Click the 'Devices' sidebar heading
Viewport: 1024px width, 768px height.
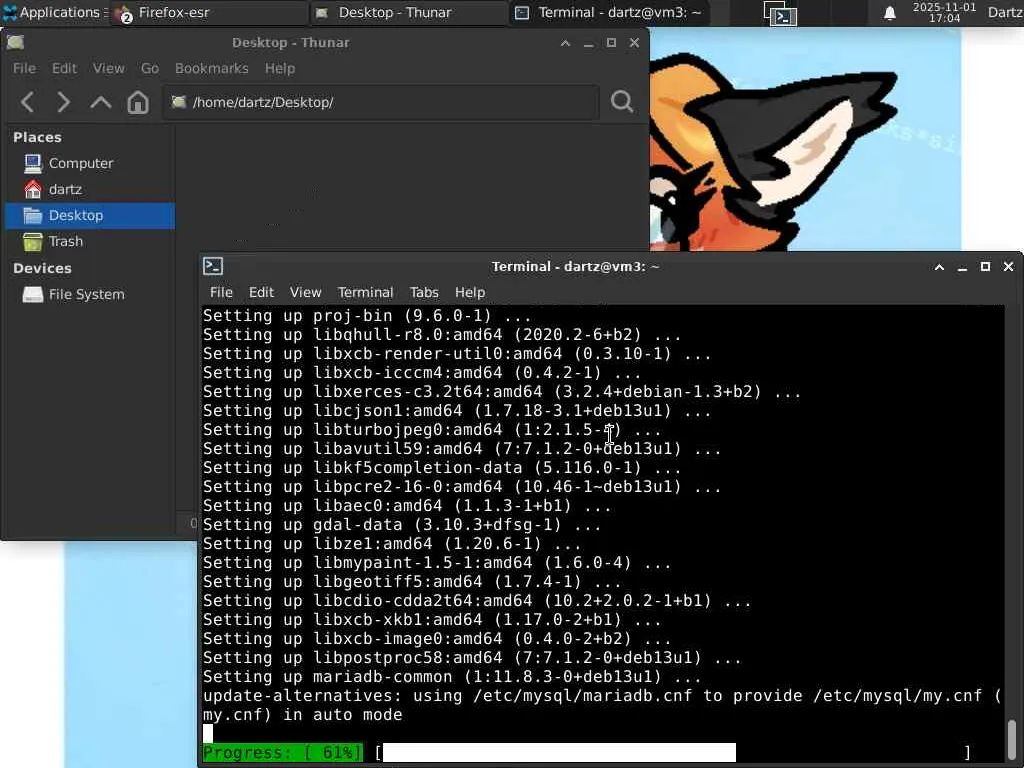tap(42, 268)
